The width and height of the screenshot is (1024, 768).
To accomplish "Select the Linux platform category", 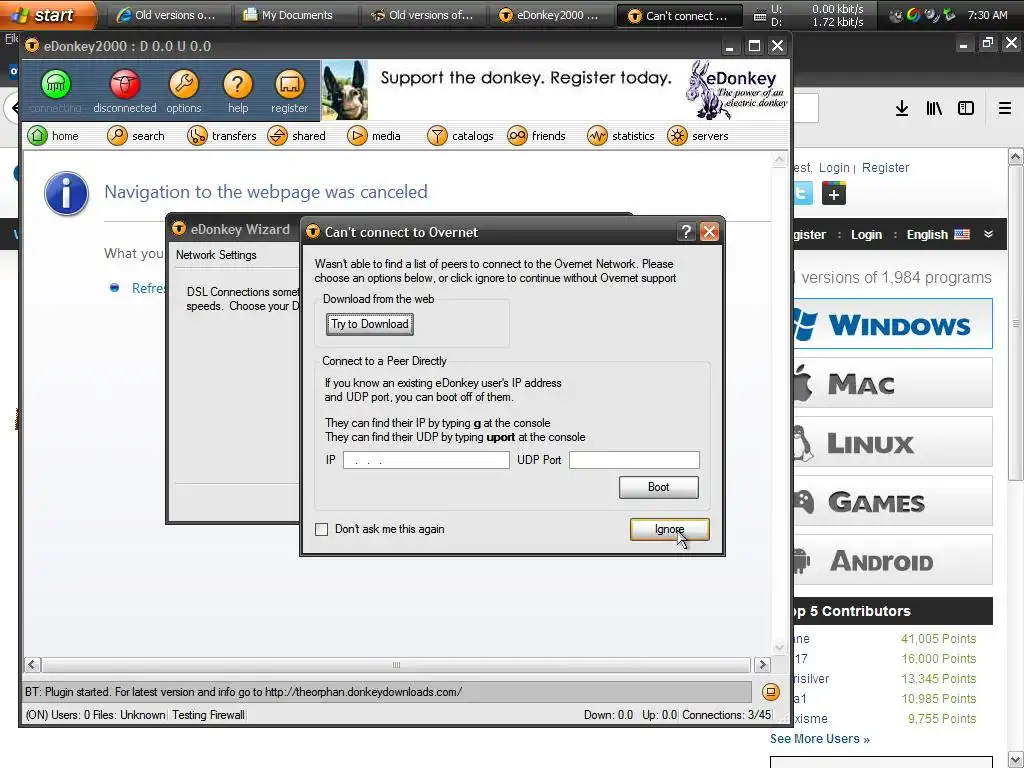I will (x=893, y=442).
